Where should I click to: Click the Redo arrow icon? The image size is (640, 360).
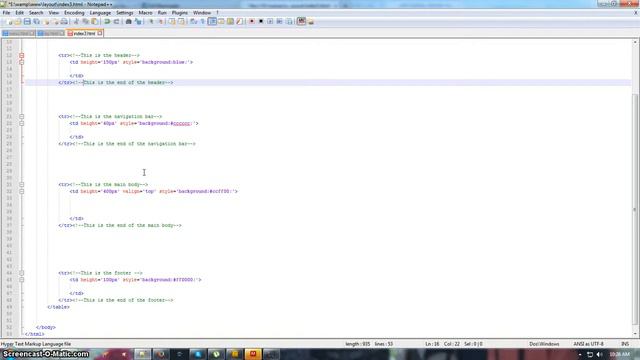(x=116, y=22)
